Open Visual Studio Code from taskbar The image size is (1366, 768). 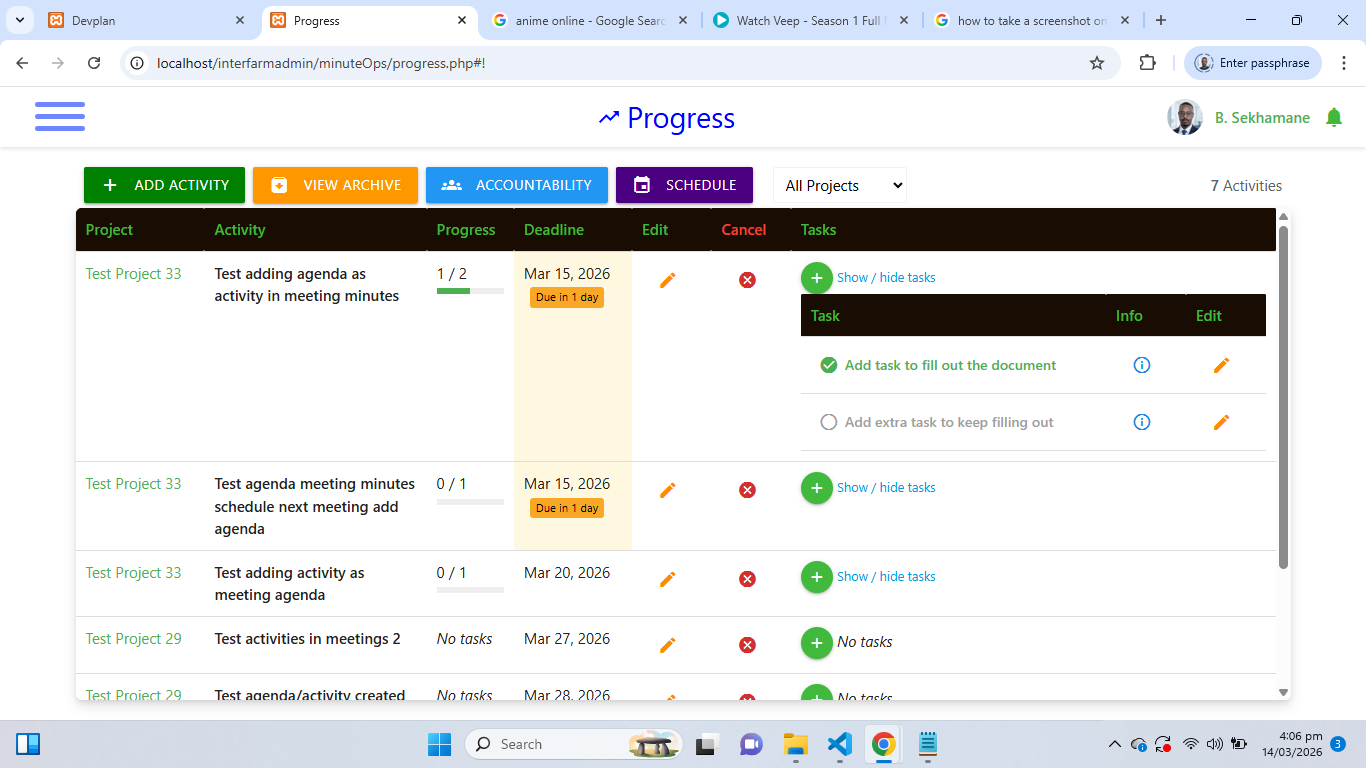pyautogui.click(x=839, y=744)
